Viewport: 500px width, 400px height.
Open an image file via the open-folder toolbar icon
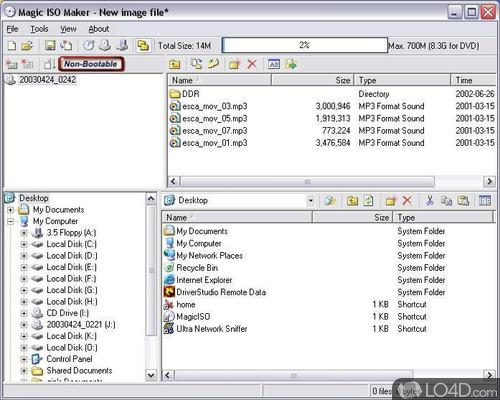pos(27,46)
